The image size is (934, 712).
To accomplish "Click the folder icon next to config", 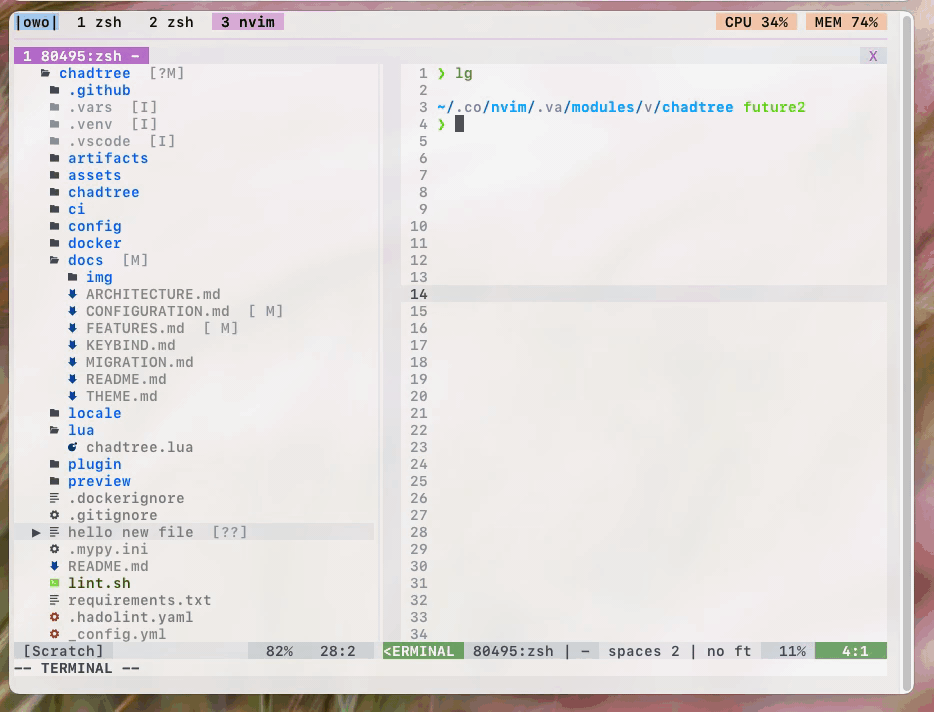I will point(55,226).
